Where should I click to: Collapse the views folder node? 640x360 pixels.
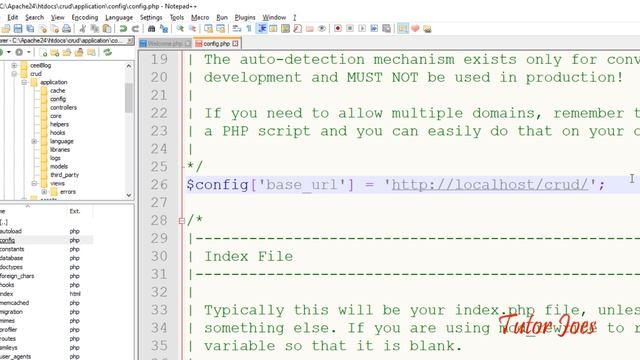[34, 183]
